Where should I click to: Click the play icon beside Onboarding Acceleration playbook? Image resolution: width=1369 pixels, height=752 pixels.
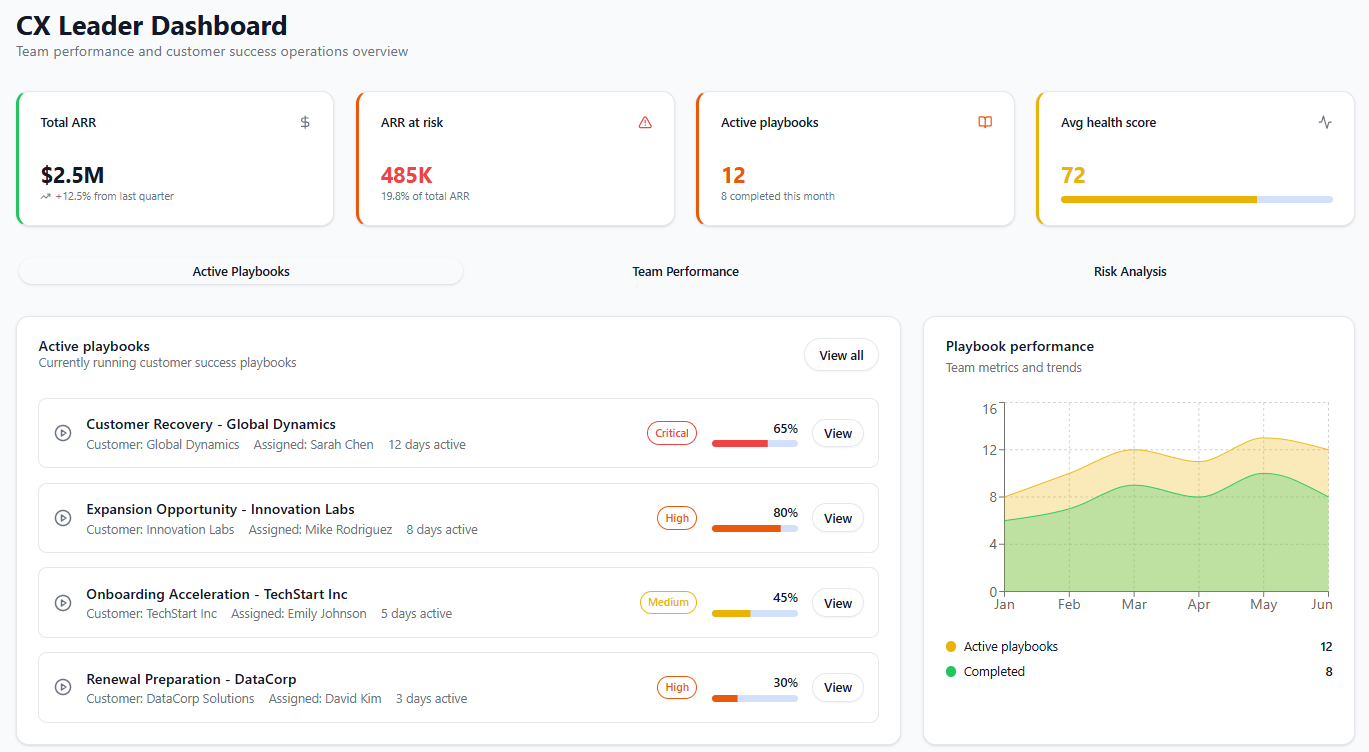(x=62, y=602)
